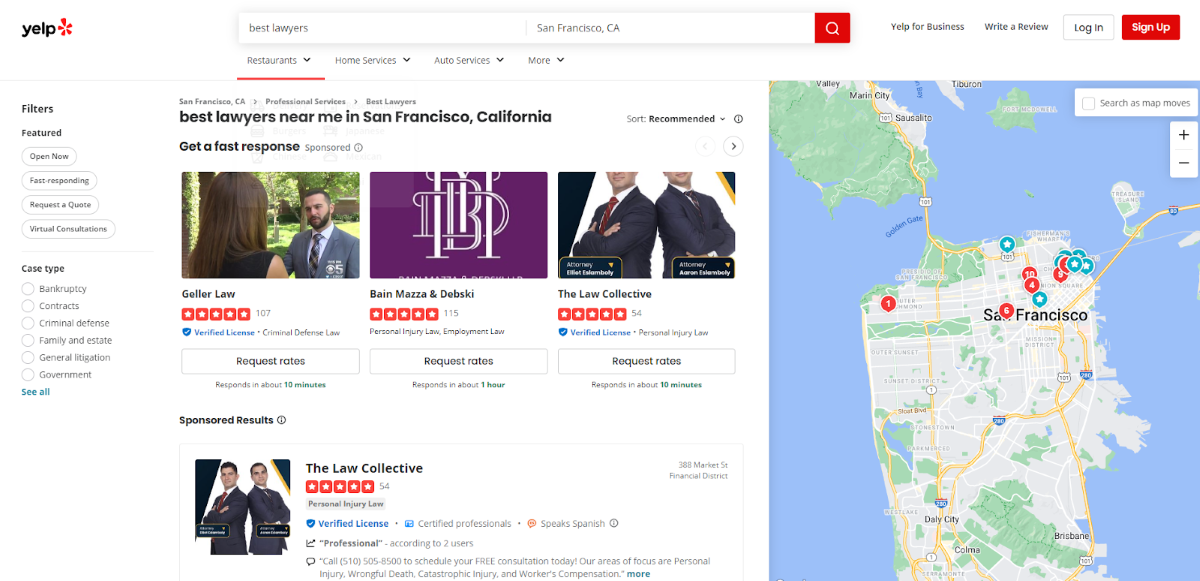Request rates from Geller Law
The width and height of the screenshot is (1200, 581).
pos(270,361)
